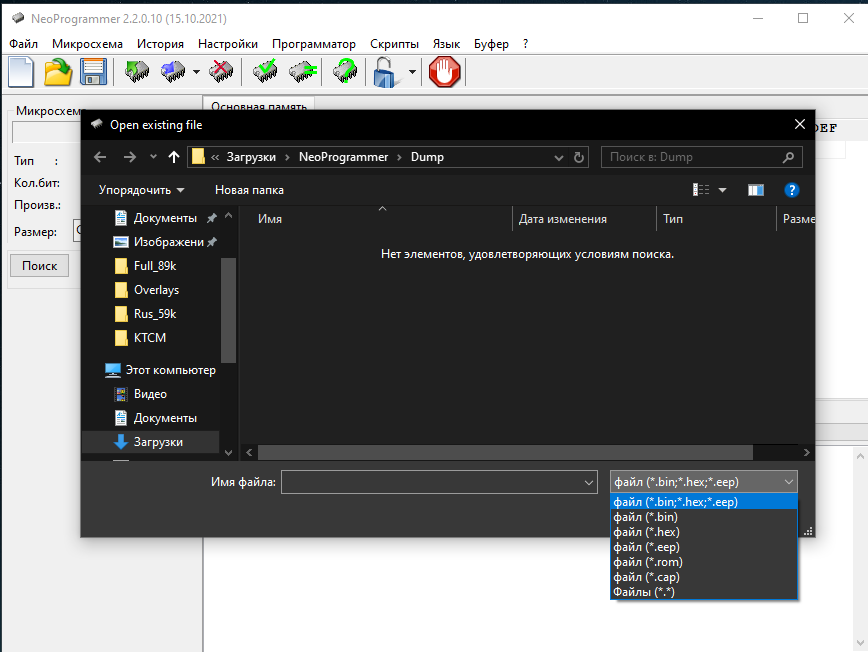Click the open file folder icon in toolbar
Viewport: 868px width, 652px height.
click(x=58, y=73)
